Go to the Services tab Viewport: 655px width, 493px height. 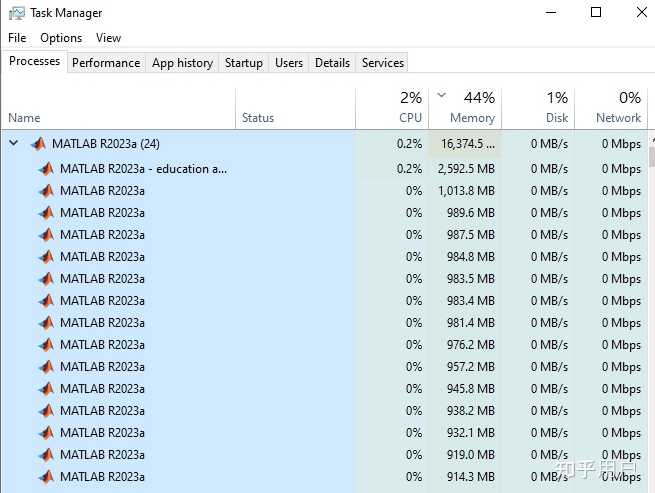pyautogui.click(x=383, y=63)
